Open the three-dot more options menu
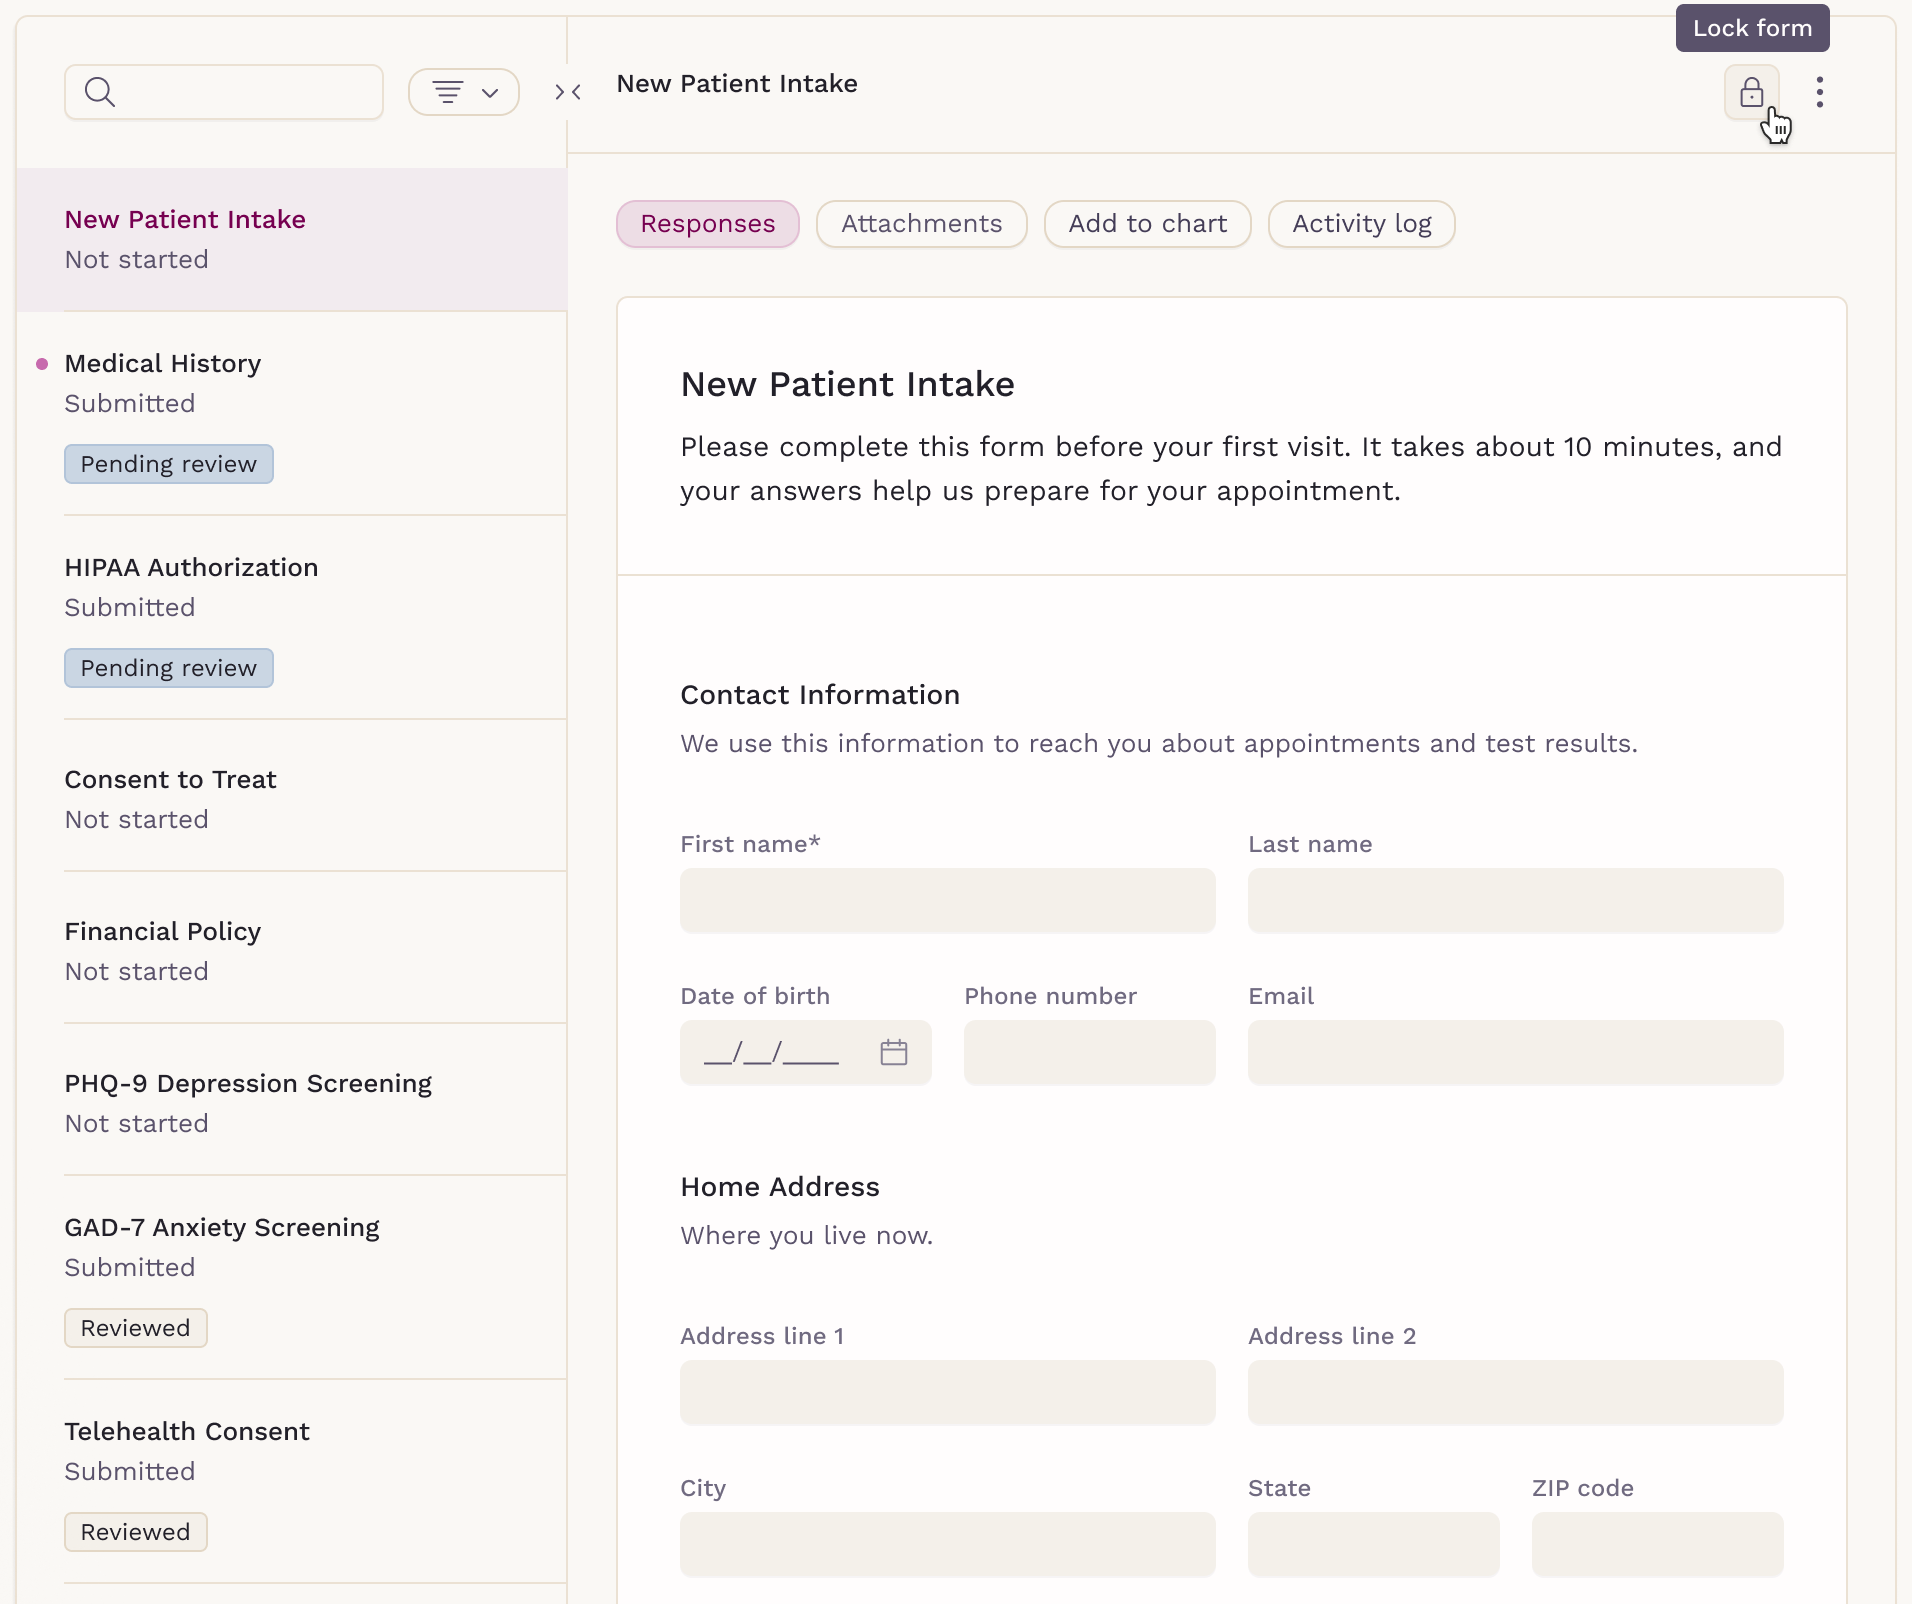The height and width of the screenshot is (1604, 1912). pos(1819,92)
